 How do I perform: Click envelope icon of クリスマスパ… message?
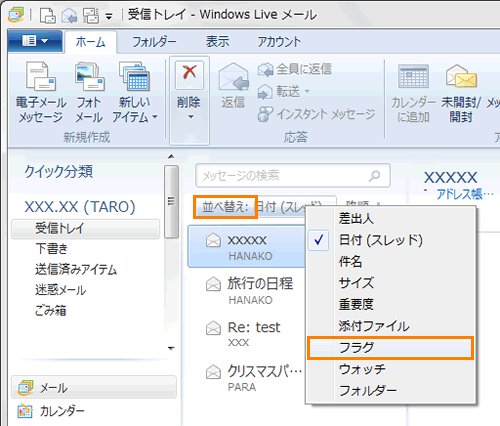pos(213,372)
